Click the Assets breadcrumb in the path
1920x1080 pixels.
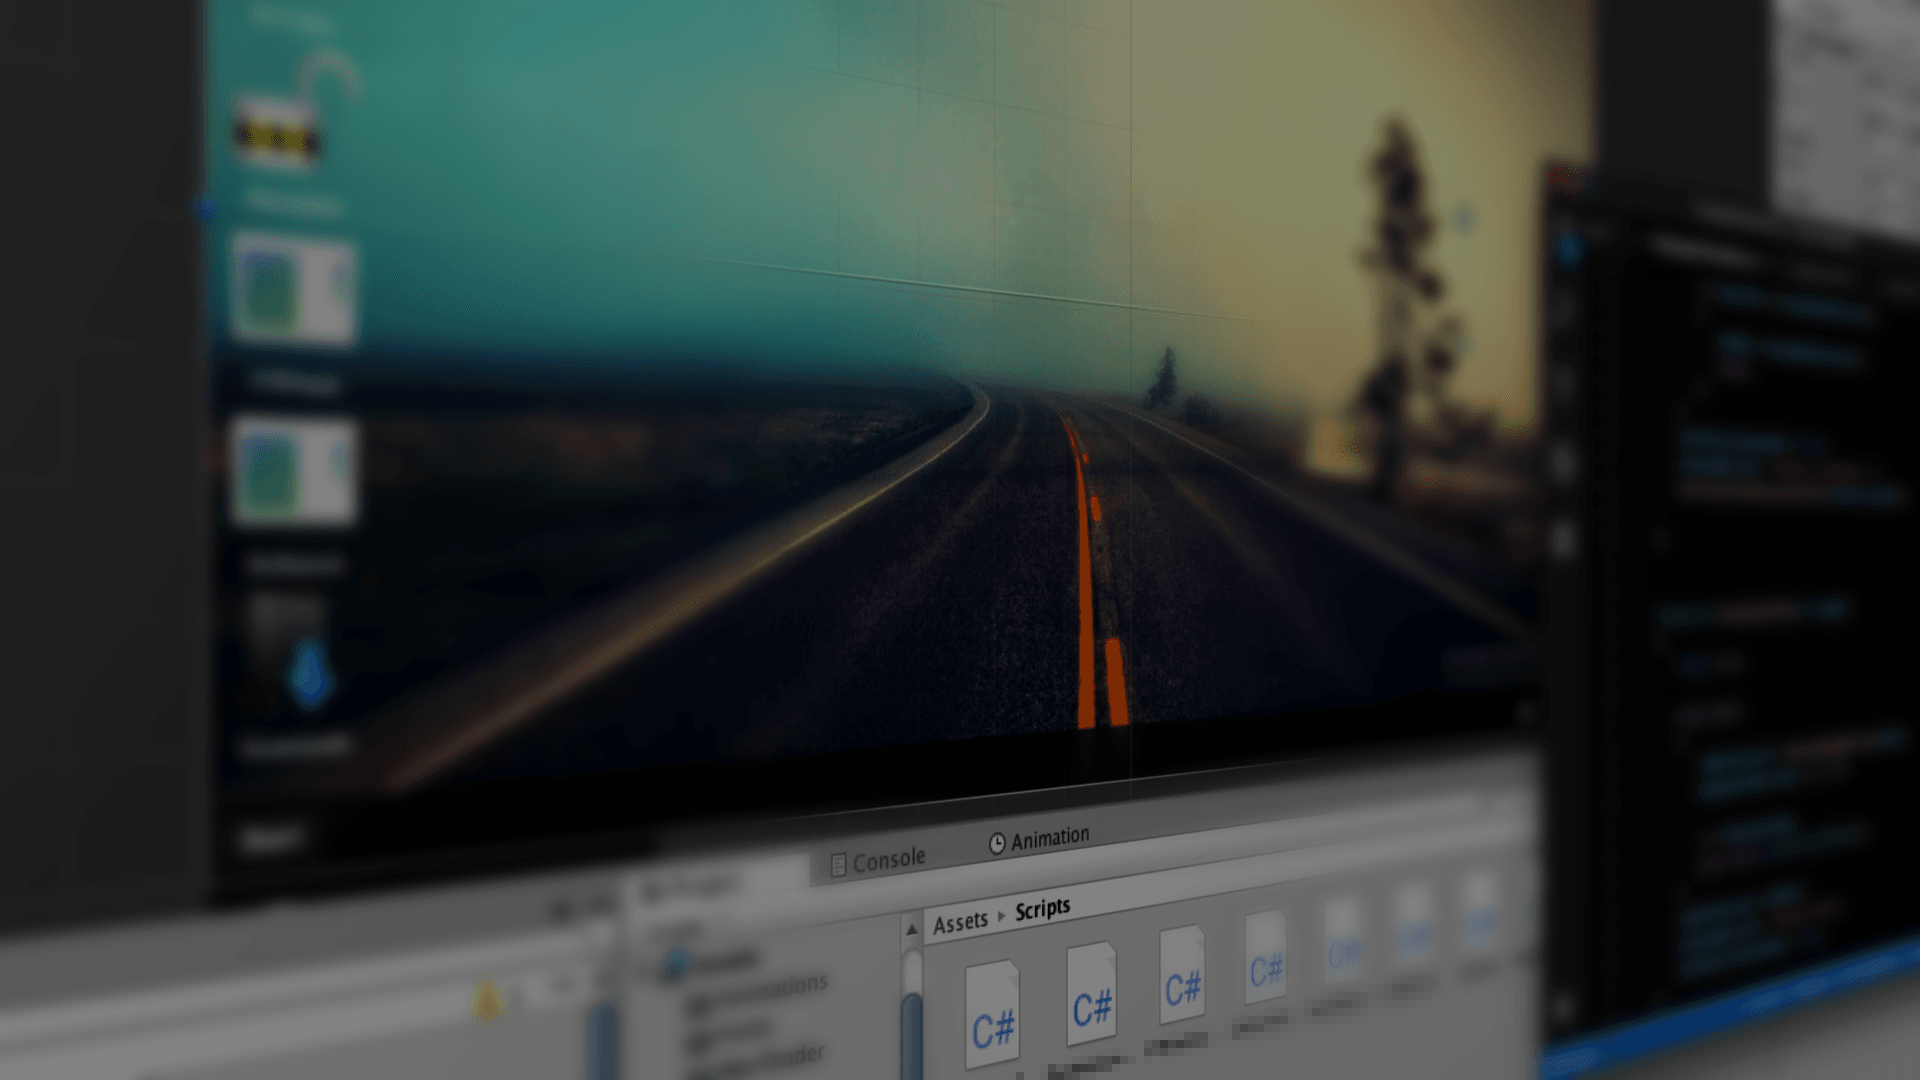[960, 922]
